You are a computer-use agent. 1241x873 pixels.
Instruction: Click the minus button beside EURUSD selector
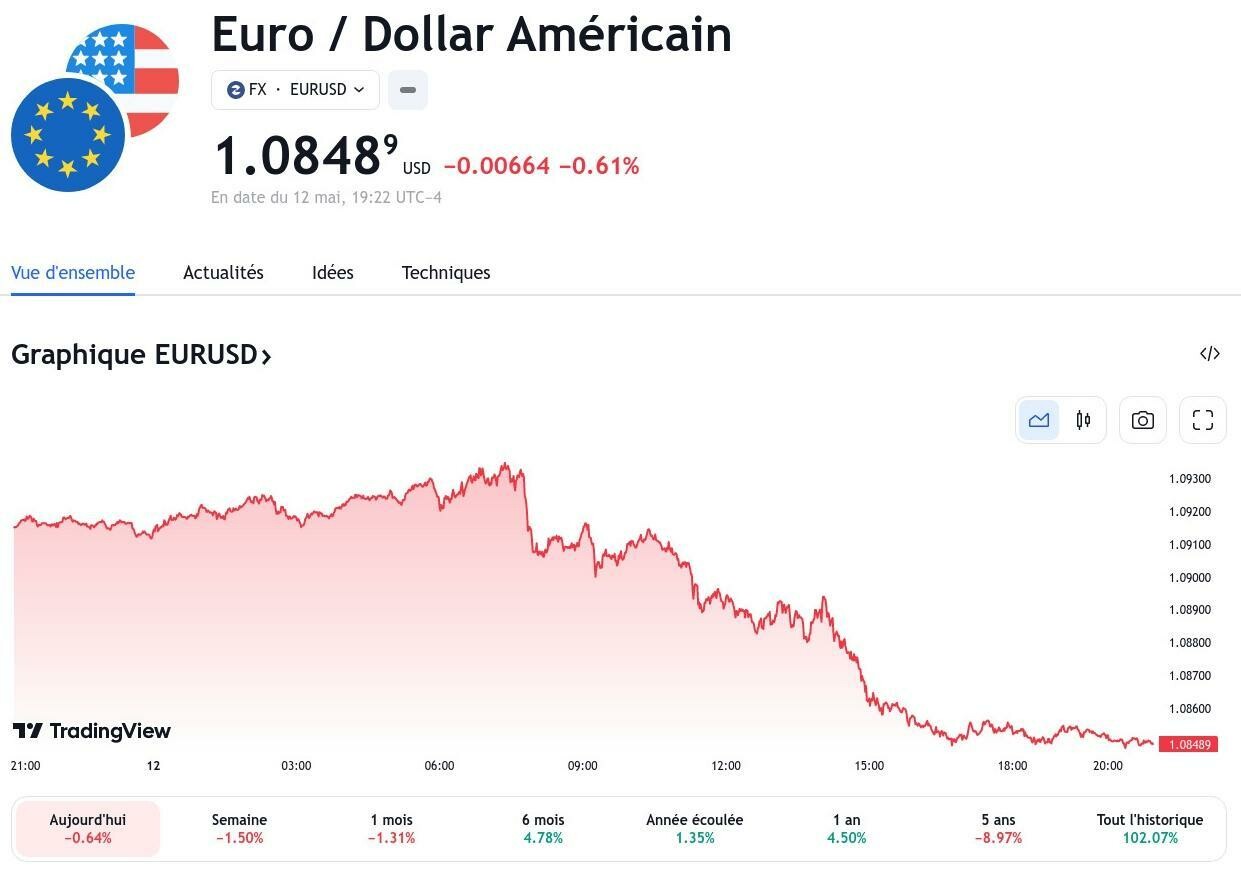(408, 90)
